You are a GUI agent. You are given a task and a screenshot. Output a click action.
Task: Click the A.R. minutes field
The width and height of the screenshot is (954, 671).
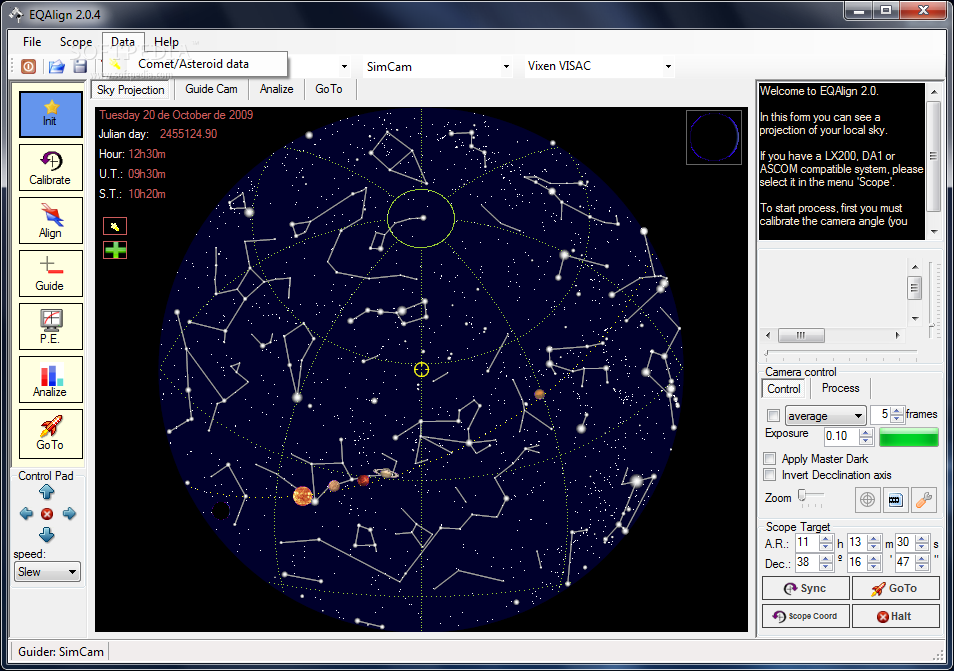tap(857, 543)
